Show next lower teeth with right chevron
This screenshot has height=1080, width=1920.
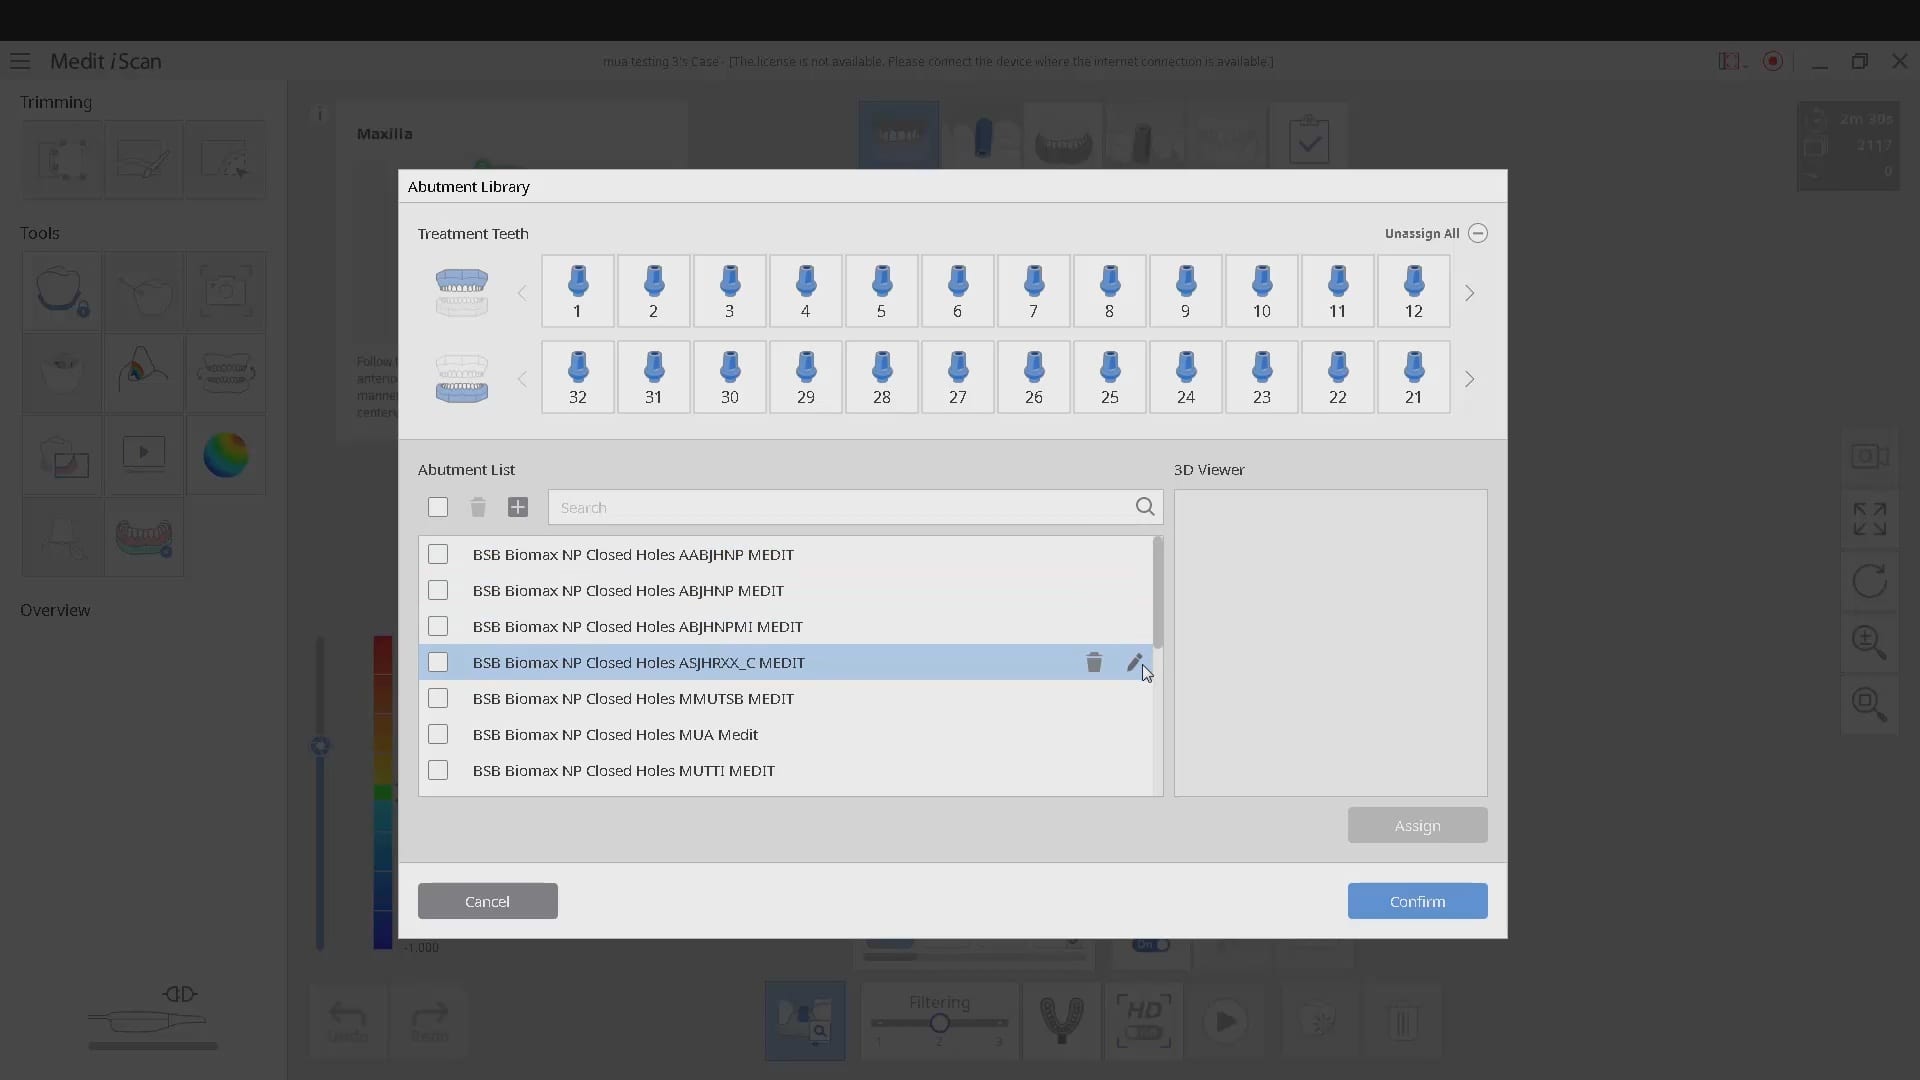[x=1469, y=379]
